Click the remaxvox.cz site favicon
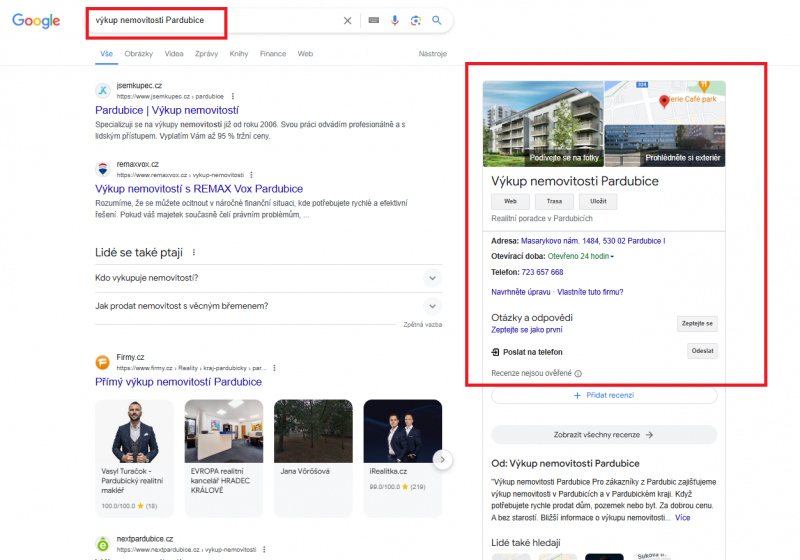 tap(103, 169)
